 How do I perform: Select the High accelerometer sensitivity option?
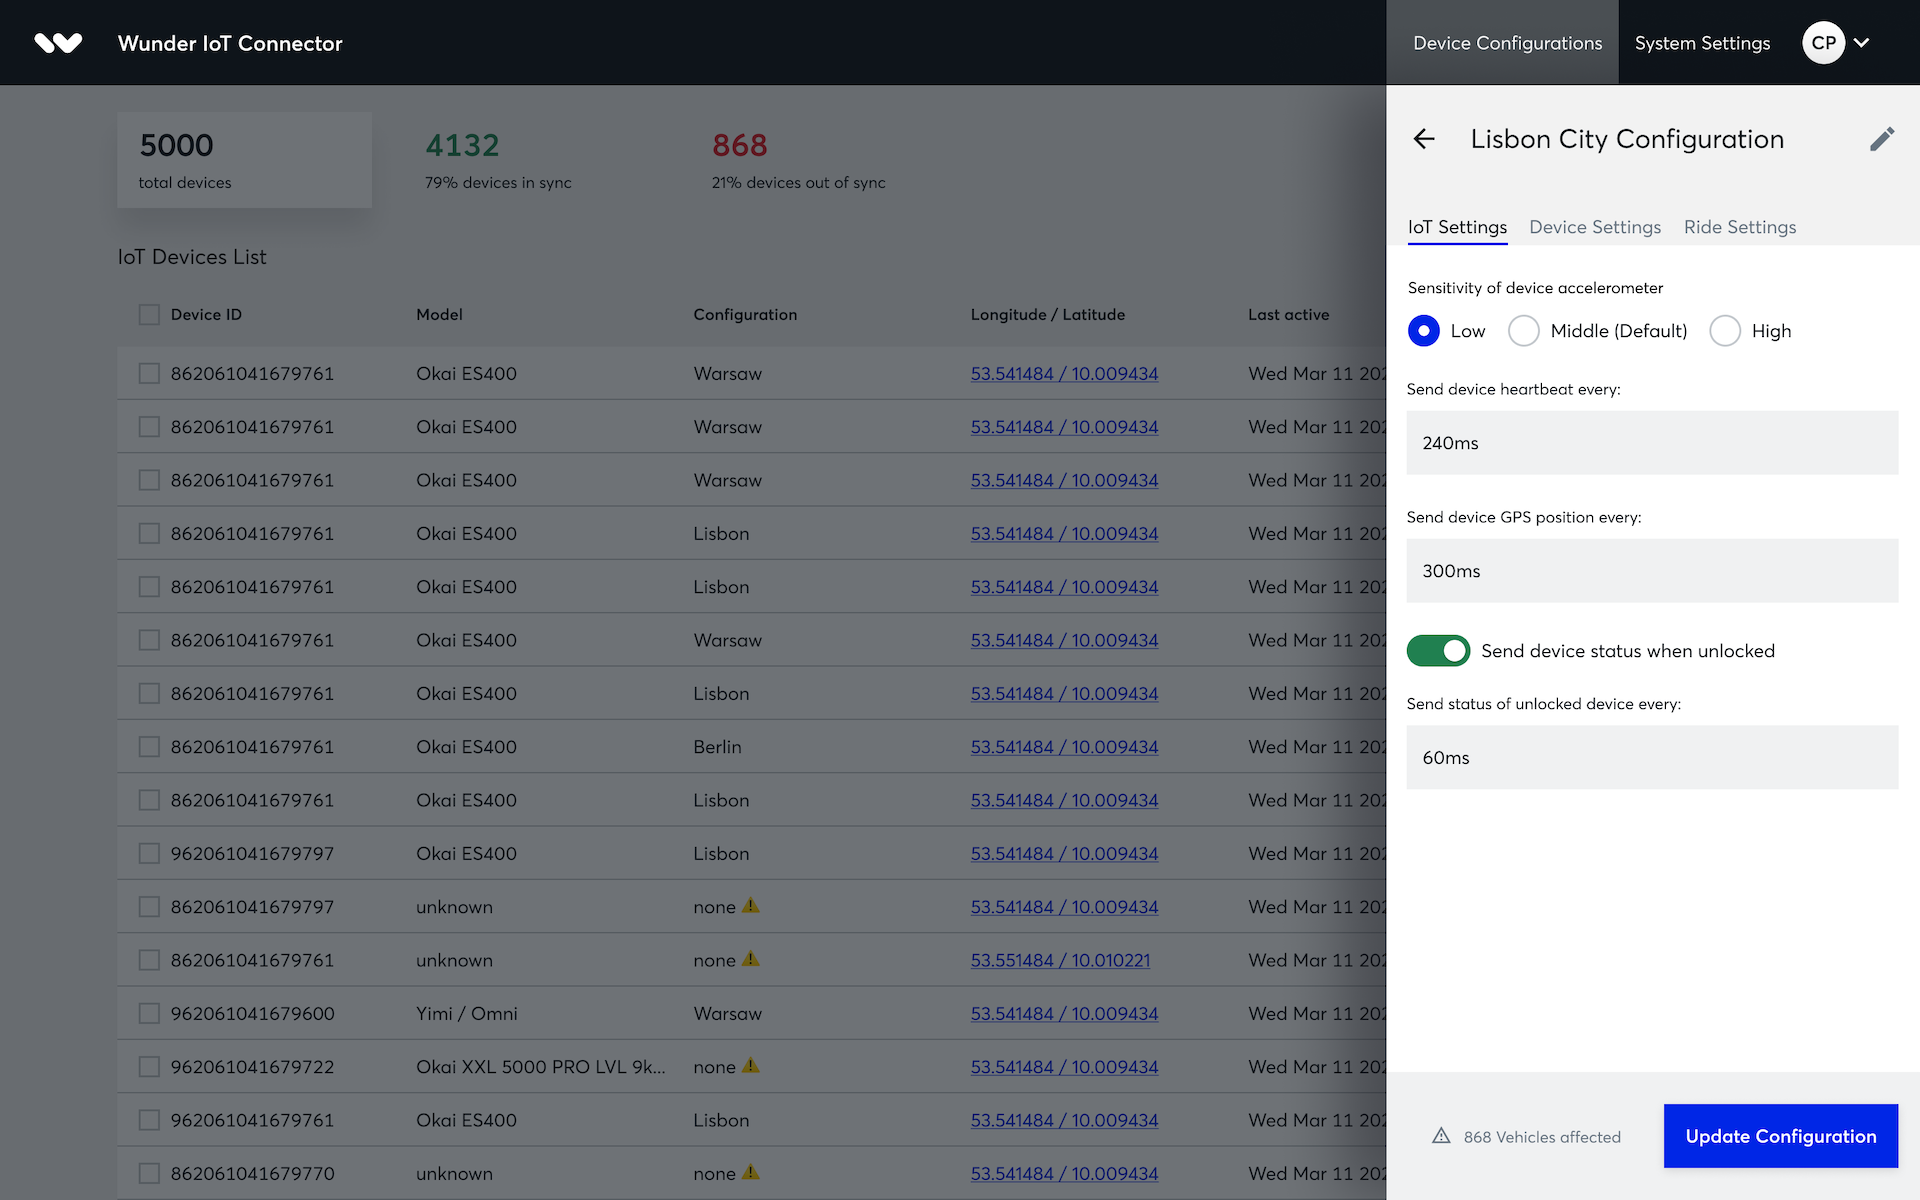pyautogui.click(x=1724, y=331)
